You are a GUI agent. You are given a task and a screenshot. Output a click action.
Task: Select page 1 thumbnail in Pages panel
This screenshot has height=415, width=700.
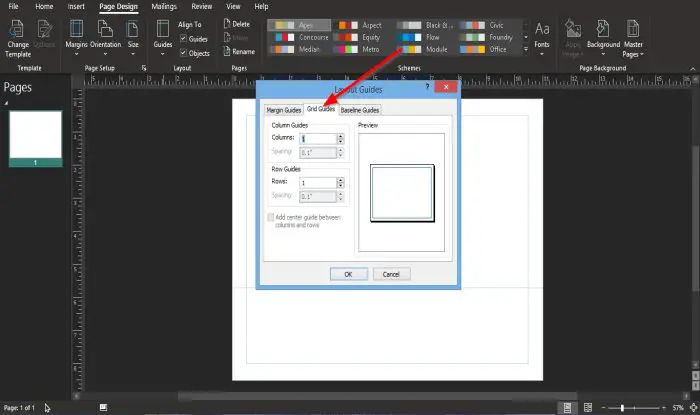35,138
